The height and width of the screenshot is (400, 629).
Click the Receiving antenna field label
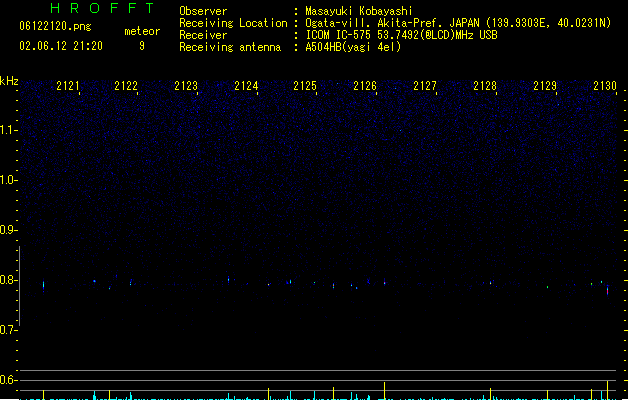click(x=230, y=47)
